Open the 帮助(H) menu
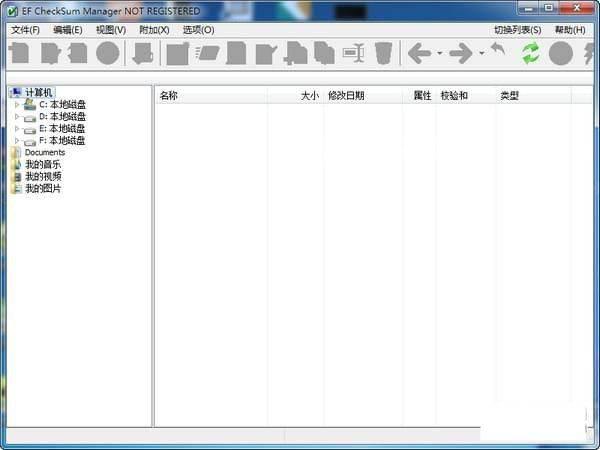This screenshot has height=450, width=600. coord(570,30)
